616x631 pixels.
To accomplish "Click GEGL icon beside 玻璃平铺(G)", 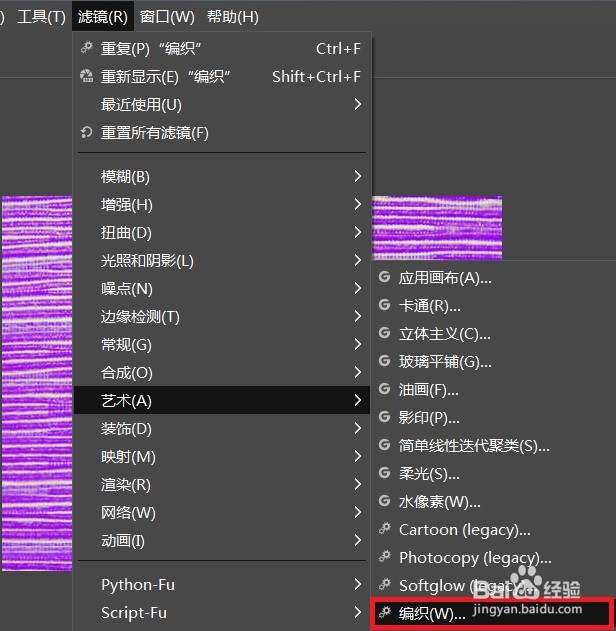I will click(x=385, y=361).
